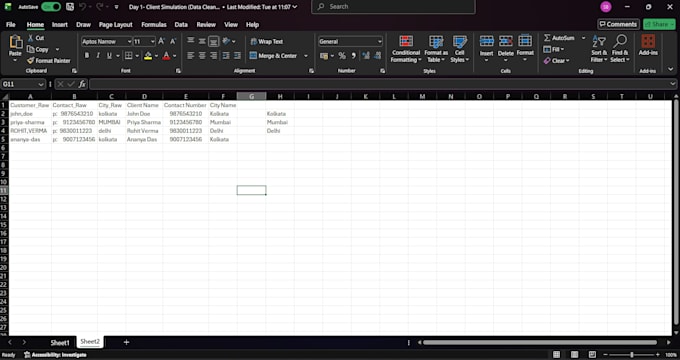Switch to the Insert tab

pyautogui.click(x=60, y=25)
